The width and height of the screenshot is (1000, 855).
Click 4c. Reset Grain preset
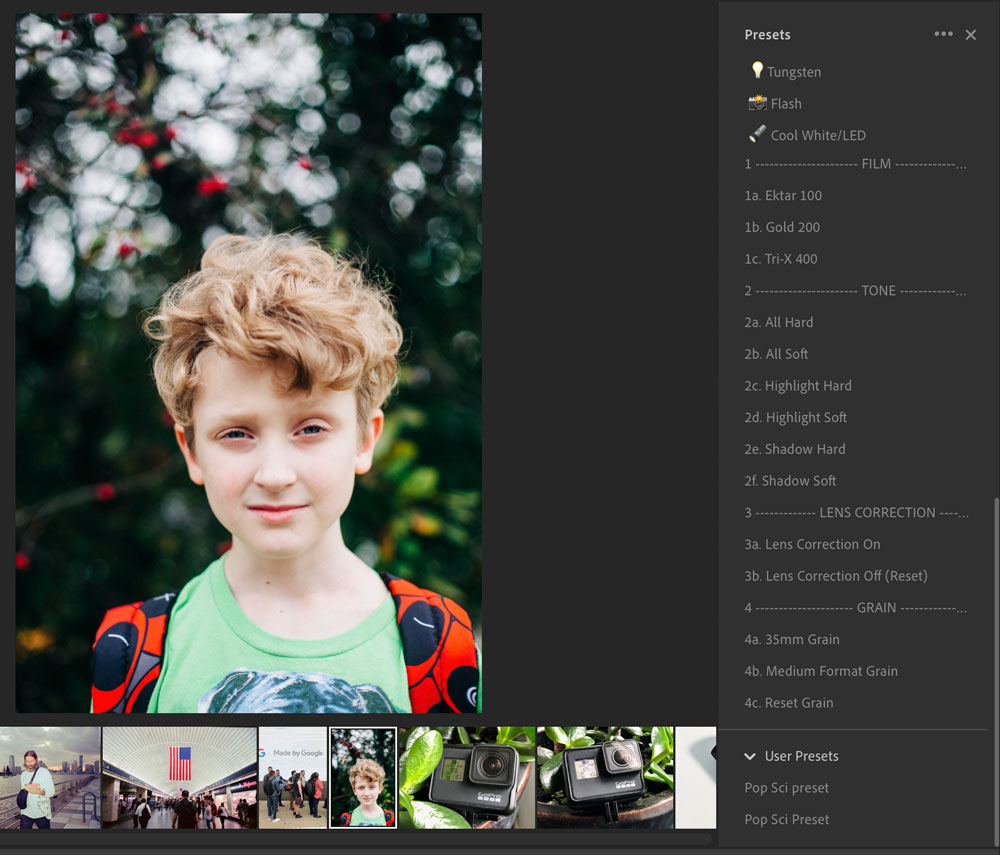788,703
